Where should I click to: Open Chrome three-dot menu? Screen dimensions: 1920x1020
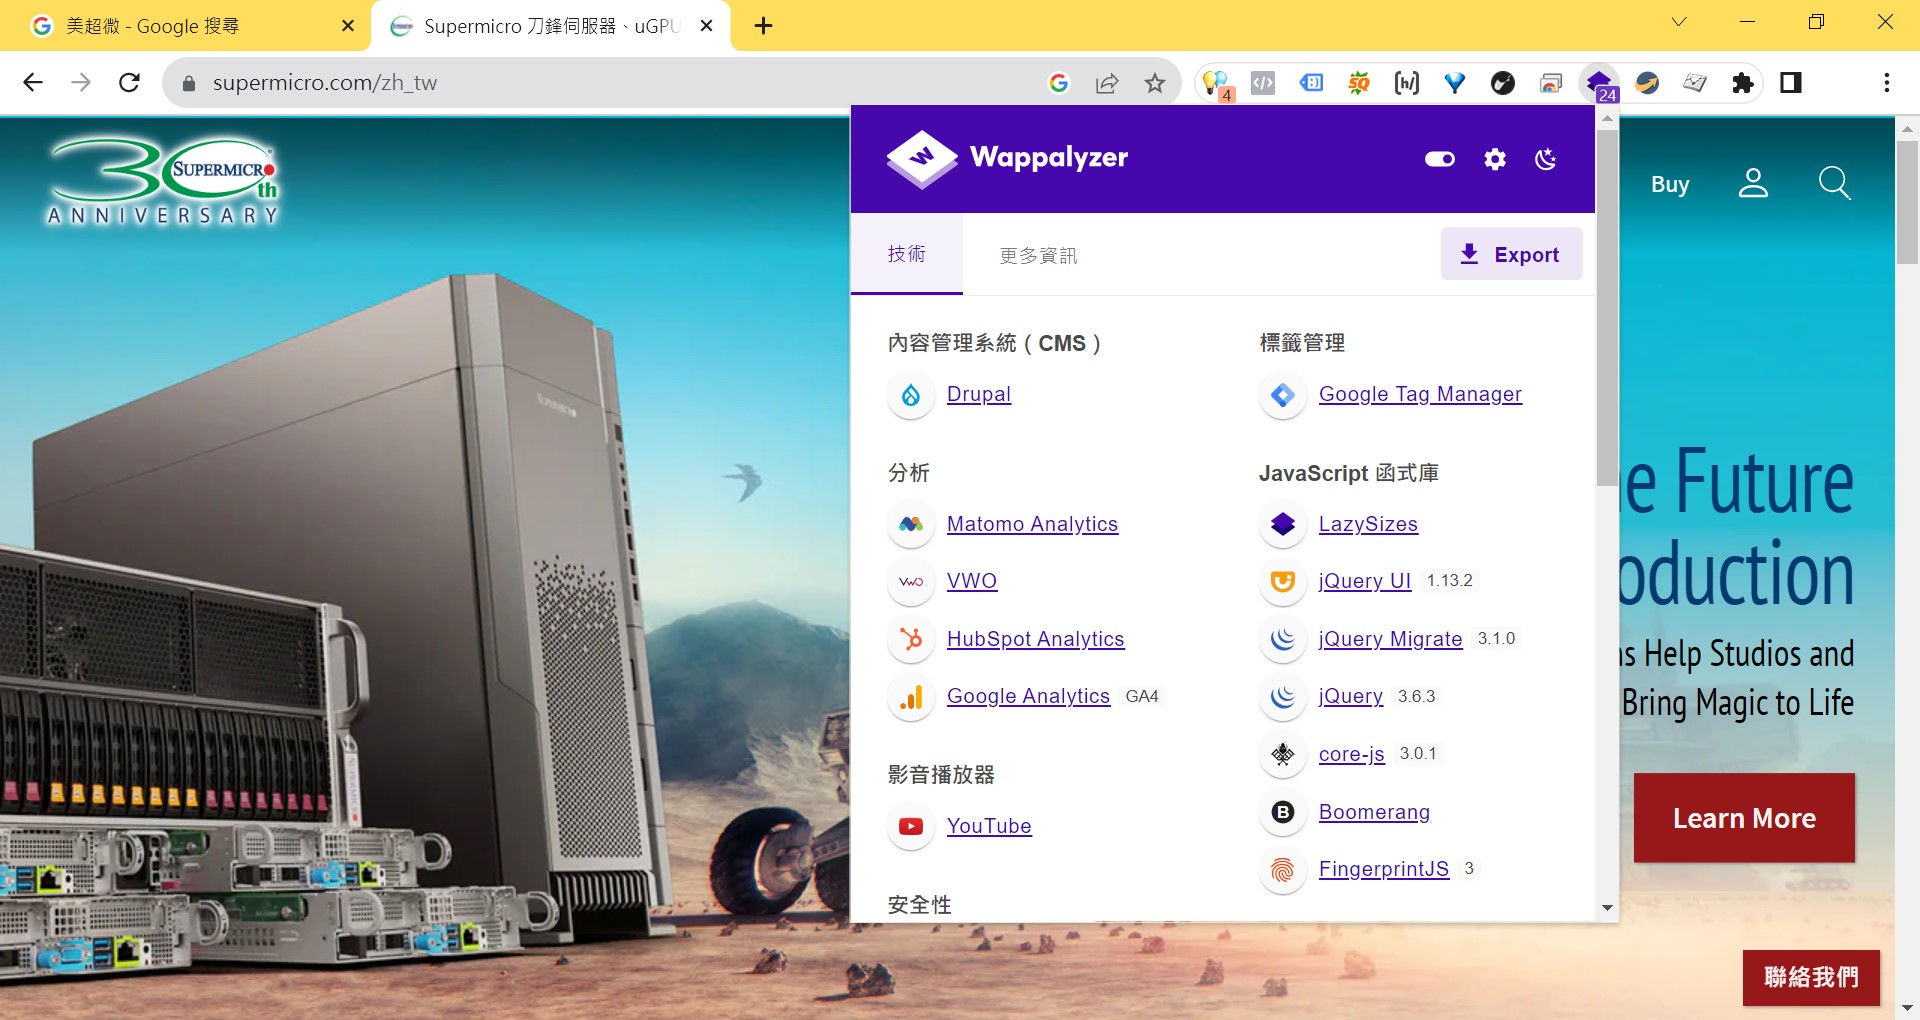point(1887,83)
